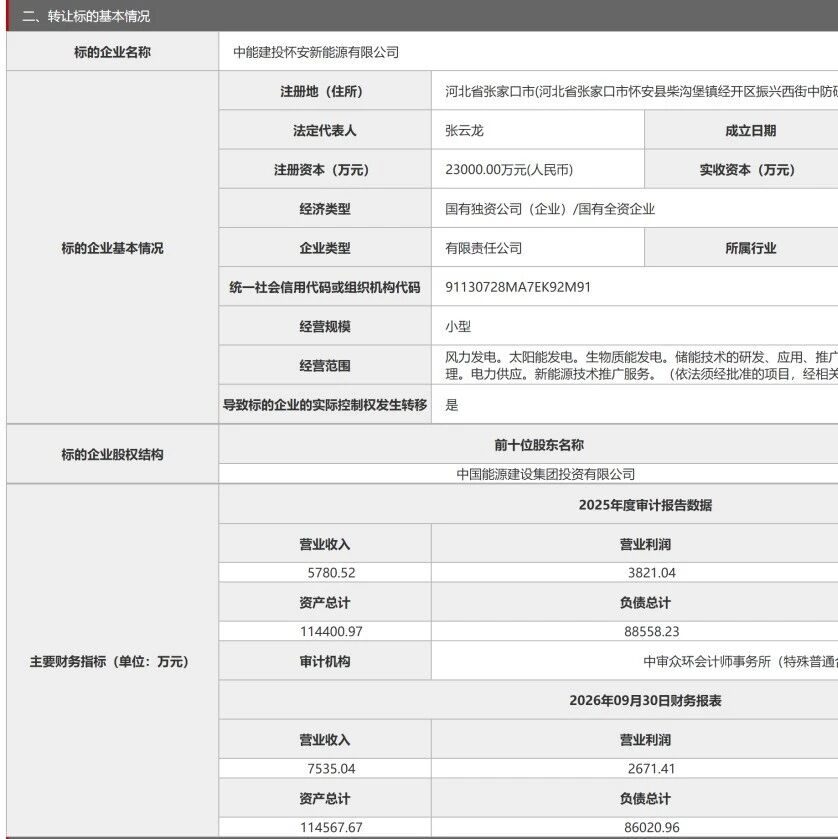The image size is (838, 839).
Task: Select total liabilities 86020.96
Action: point(651,827)
